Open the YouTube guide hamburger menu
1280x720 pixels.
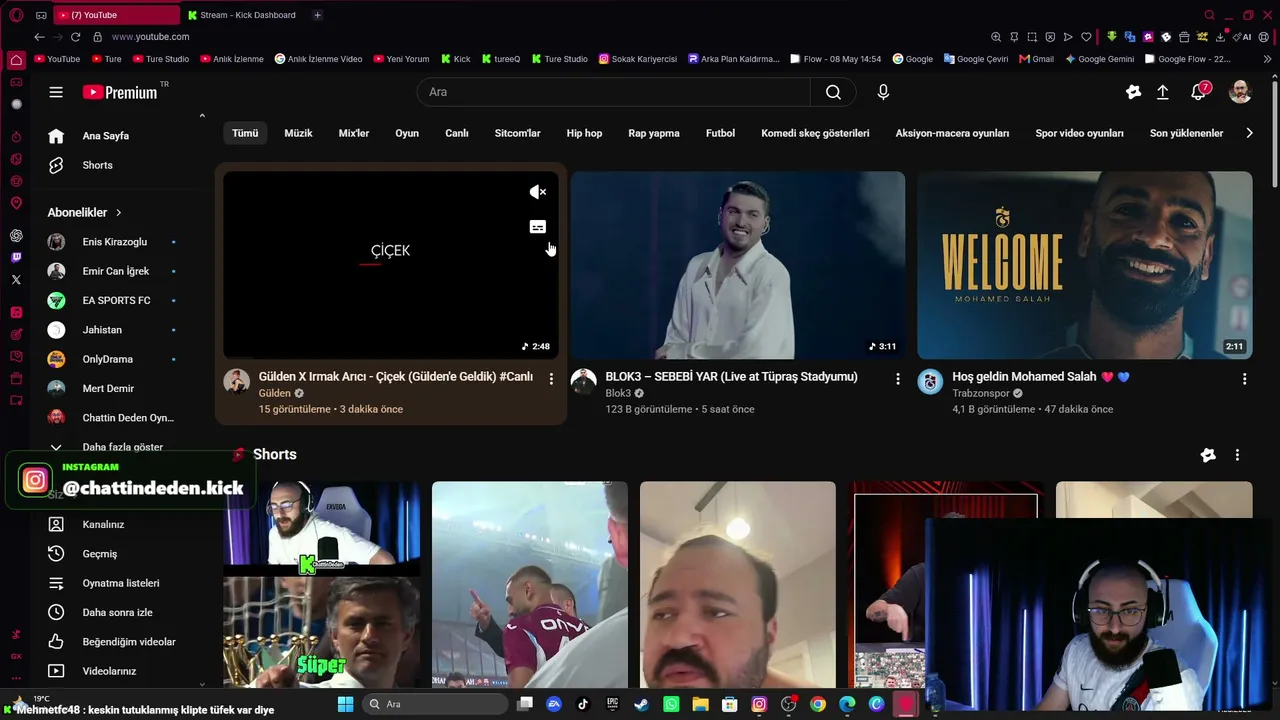pos(56,92)
